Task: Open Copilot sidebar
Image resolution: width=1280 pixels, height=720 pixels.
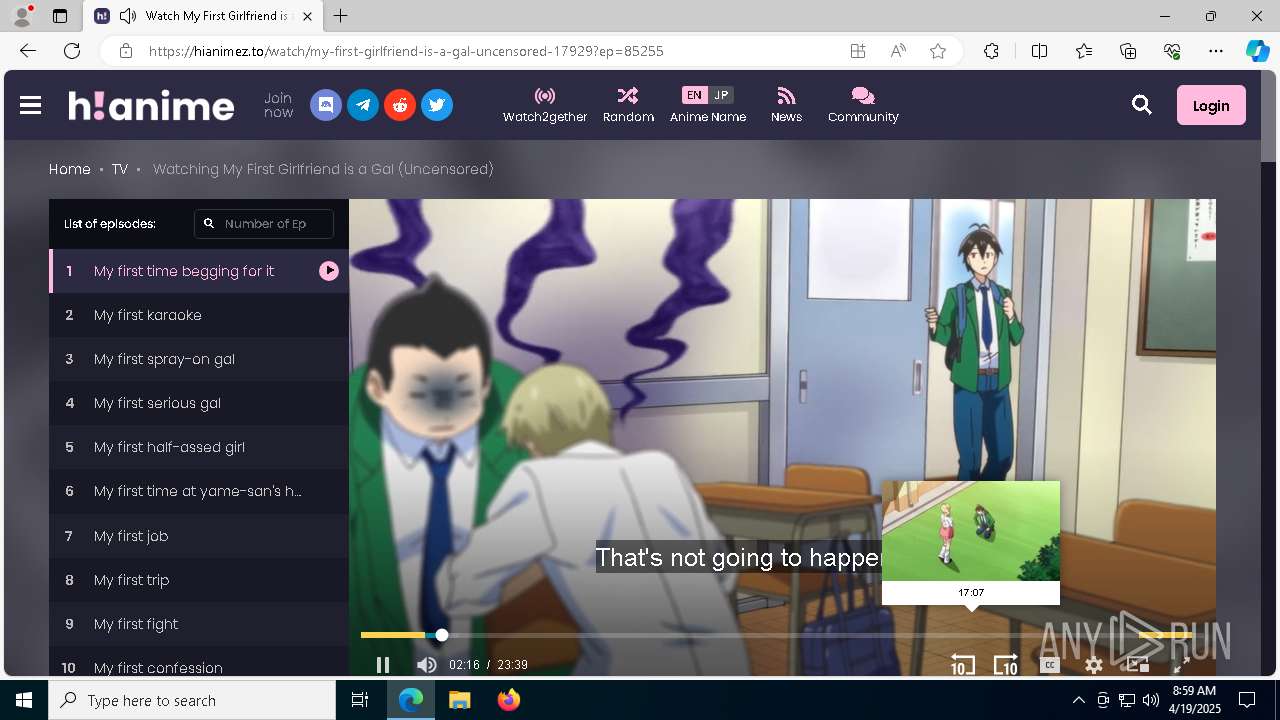Action: point(1257,51)
